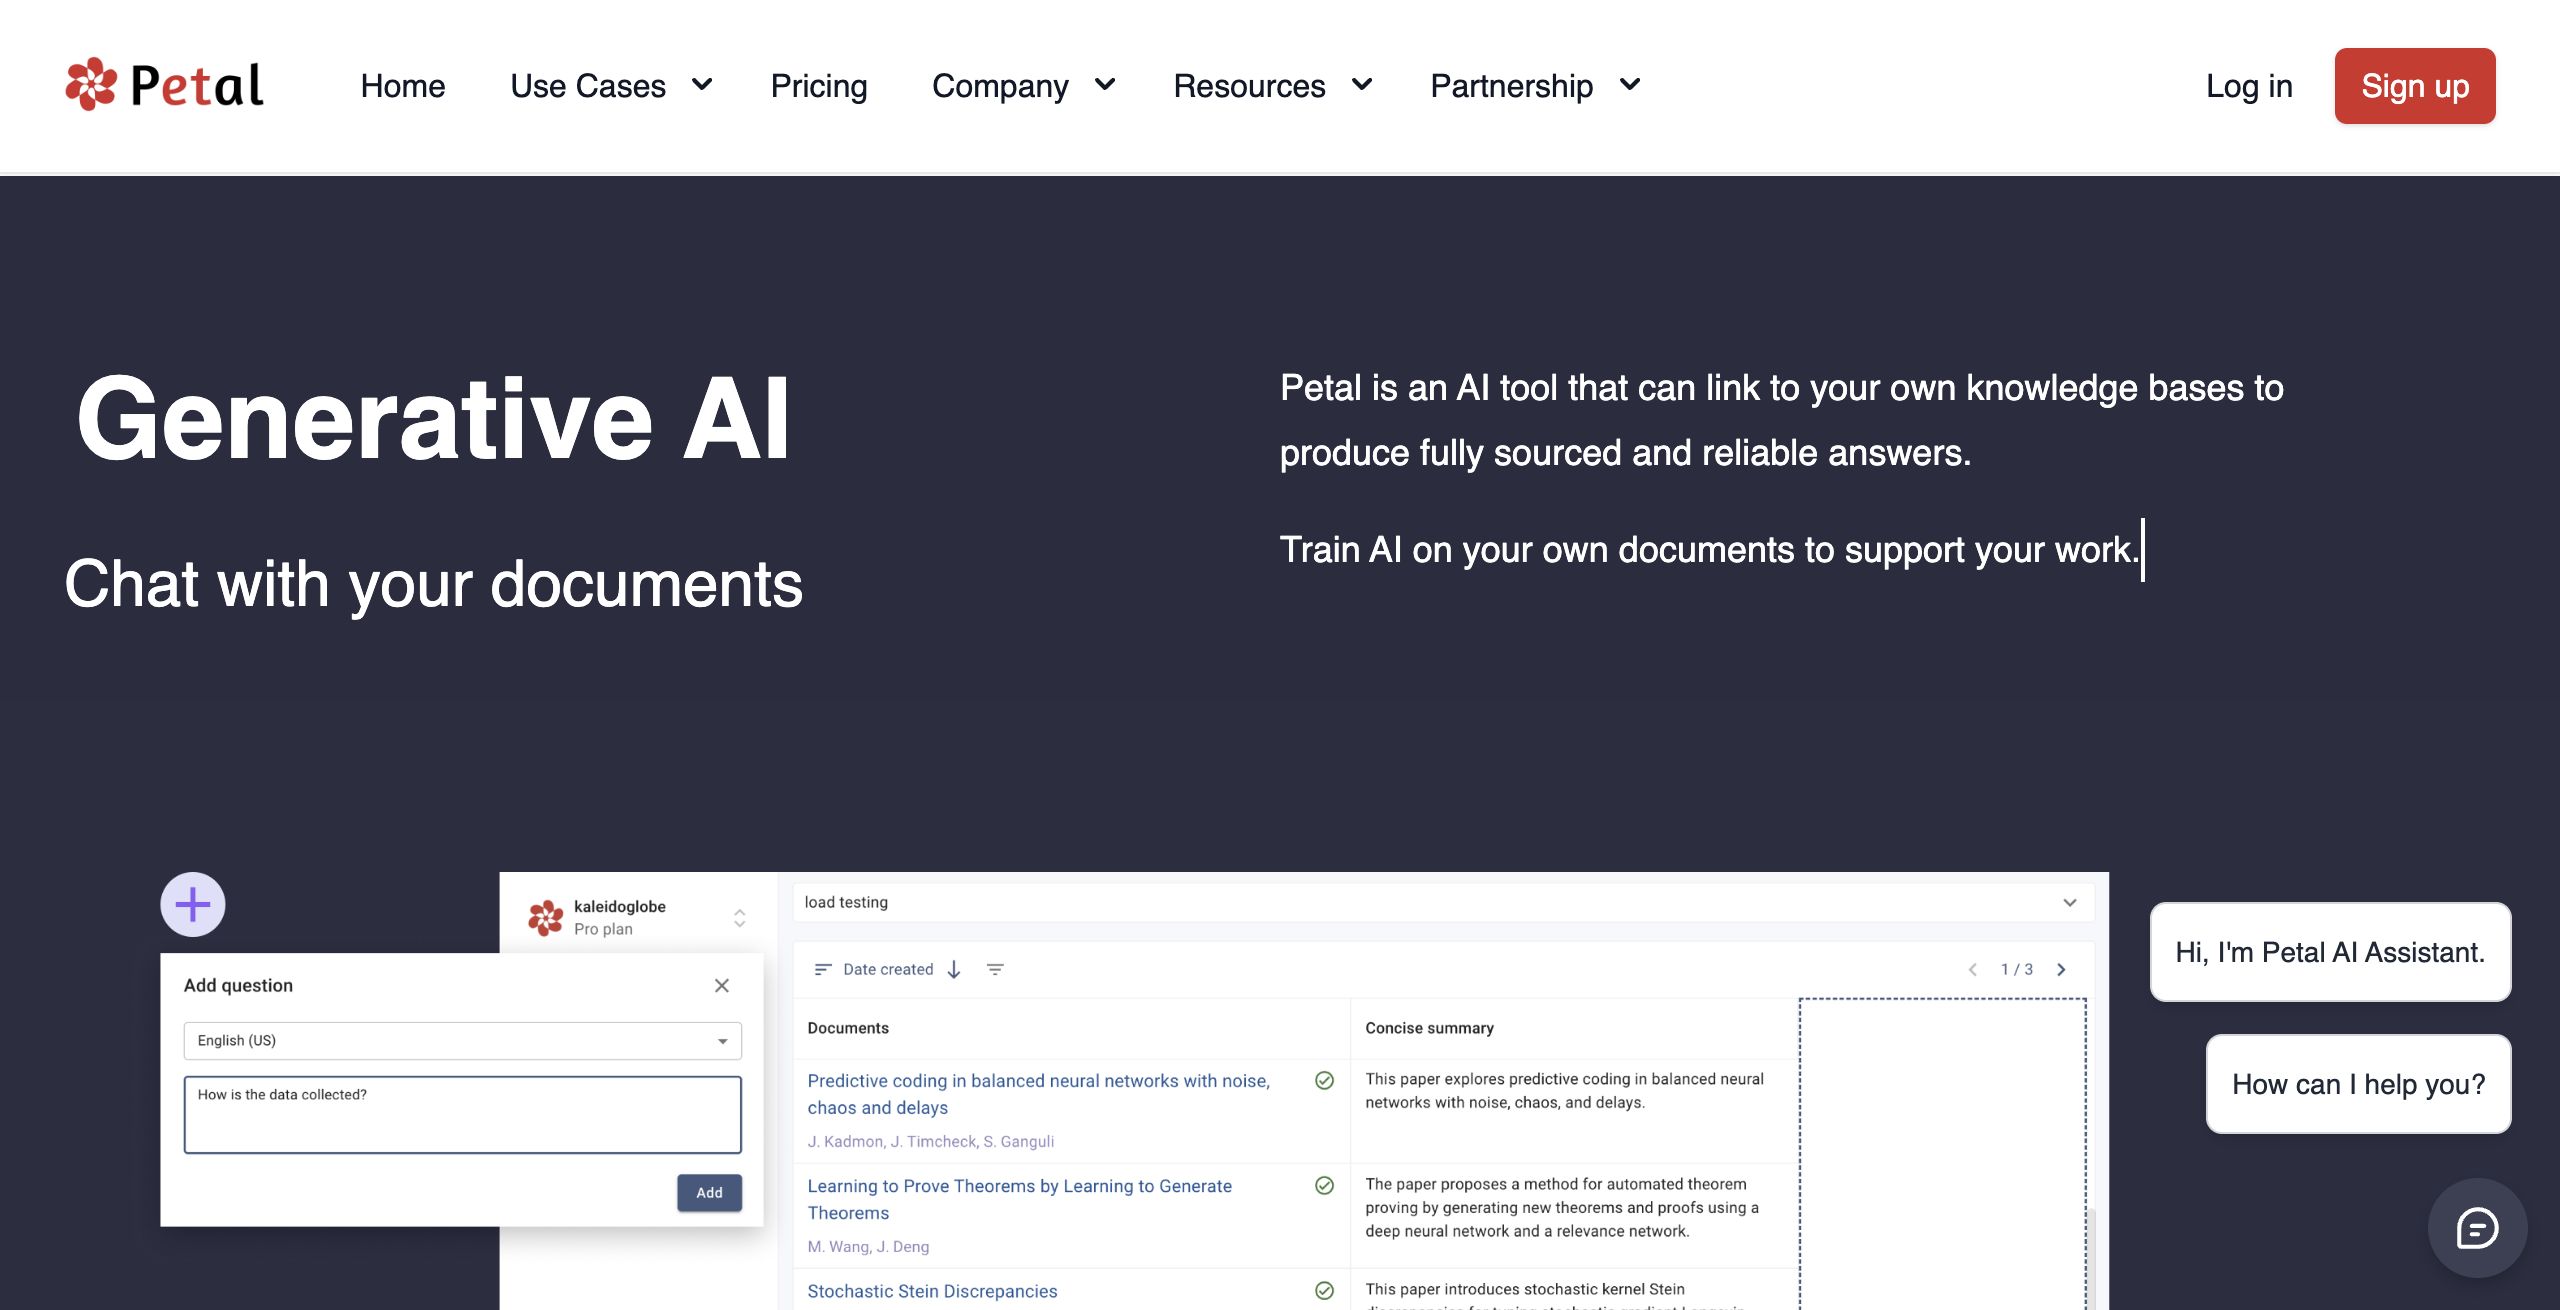Screen dimensions: 2560x1310
Task: Click the filter icon beside Date created
Action: [x=995, y=969]
